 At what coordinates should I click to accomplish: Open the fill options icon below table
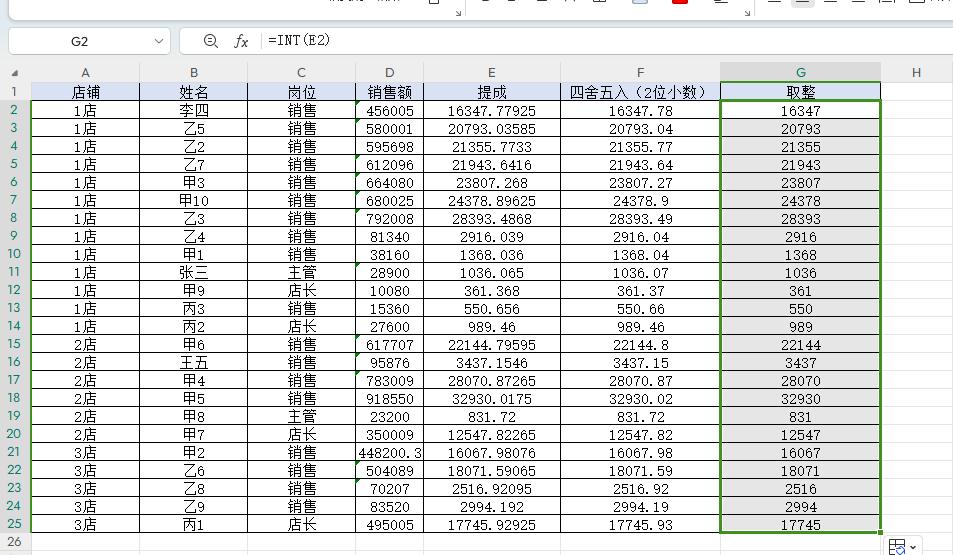897,546
